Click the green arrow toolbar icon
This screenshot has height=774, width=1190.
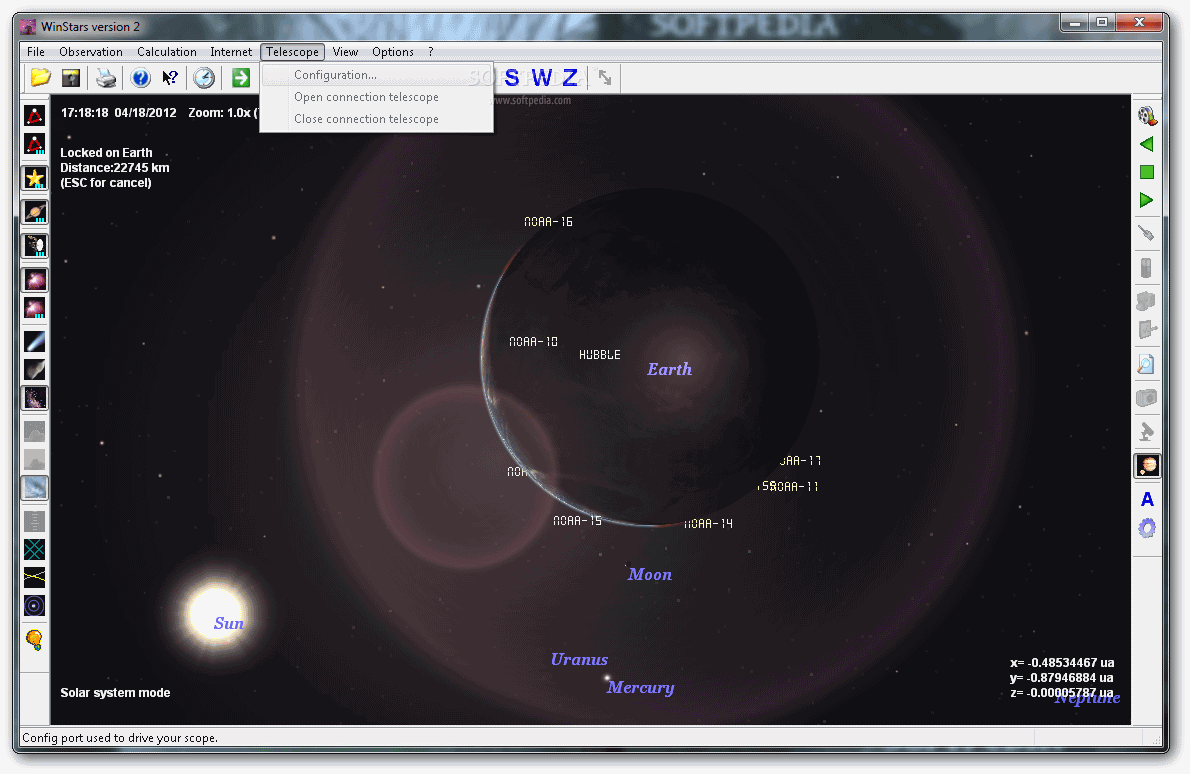[241, 77]
